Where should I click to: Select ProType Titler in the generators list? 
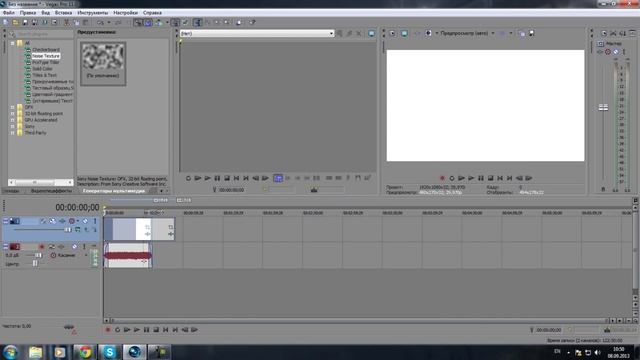click(x=46, y=62)
